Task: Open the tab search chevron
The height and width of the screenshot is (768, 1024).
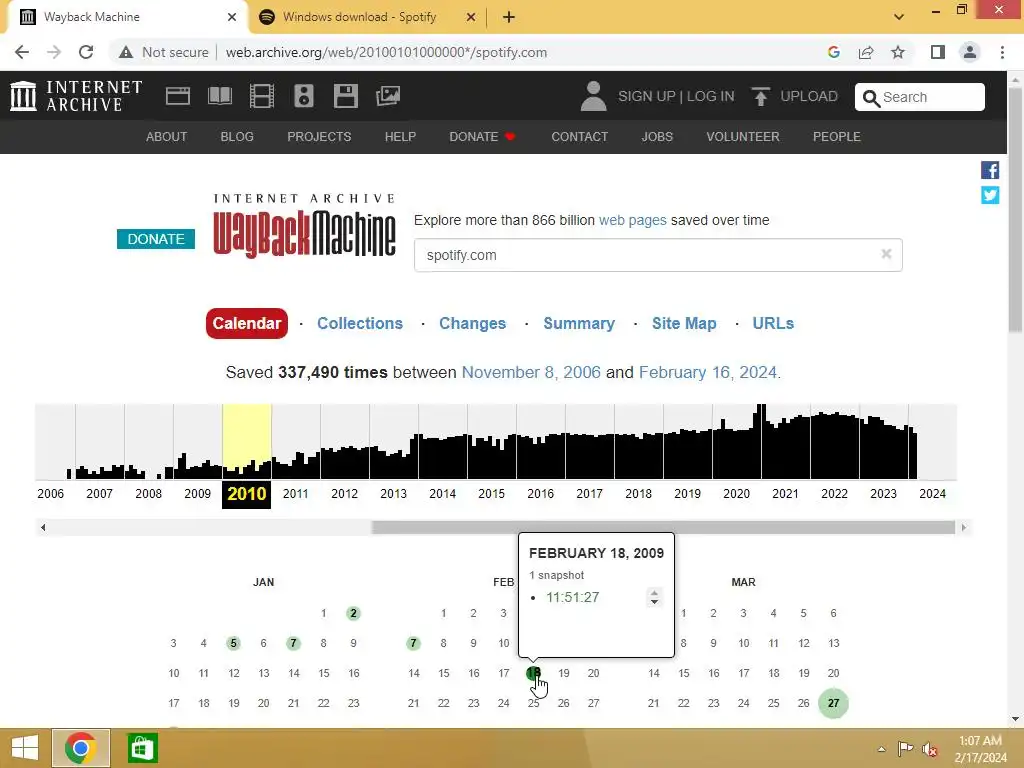Action: point(899,17)
